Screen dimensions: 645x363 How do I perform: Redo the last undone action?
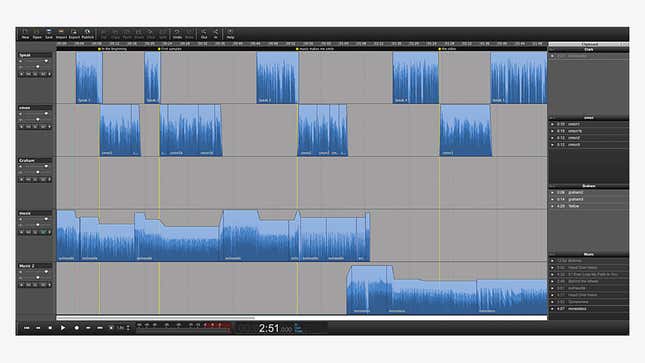point(190,34)
